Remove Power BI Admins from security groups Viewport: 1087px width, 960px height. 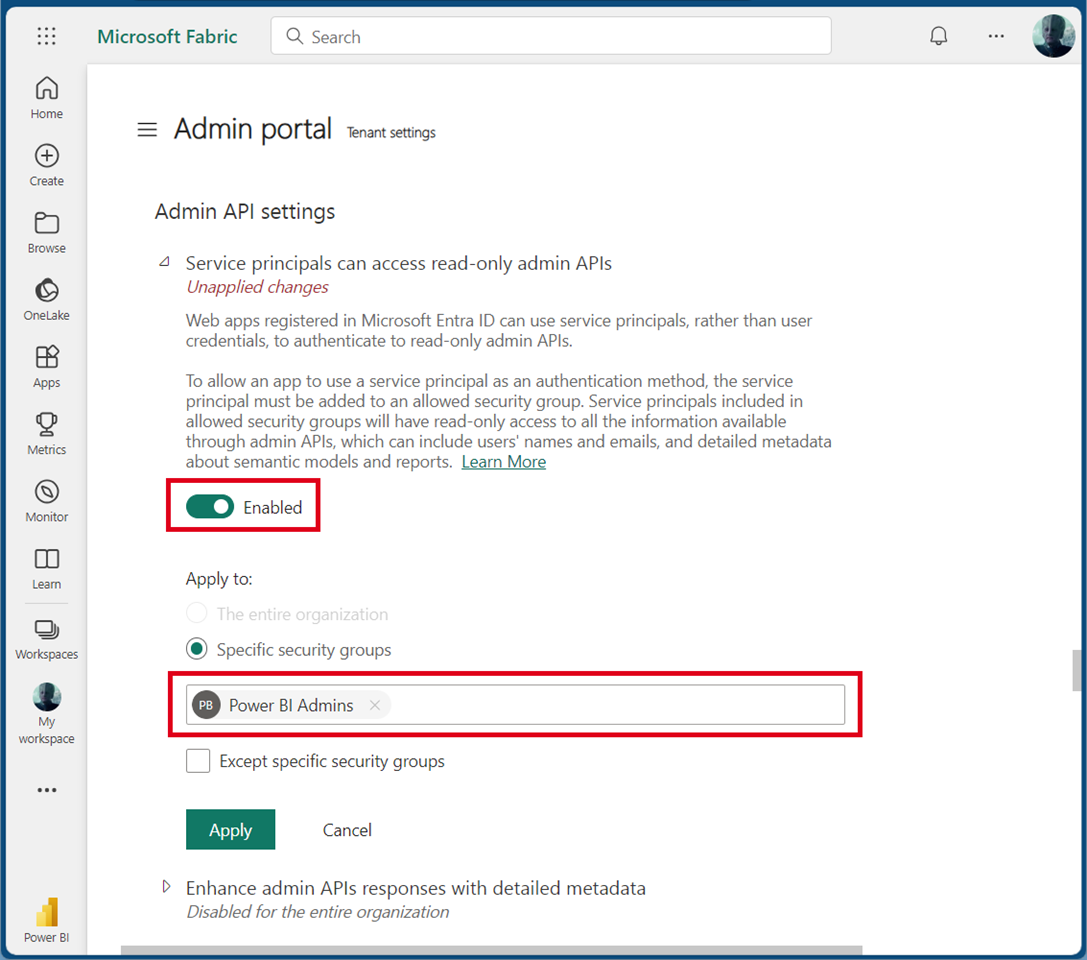click(375, 705)
